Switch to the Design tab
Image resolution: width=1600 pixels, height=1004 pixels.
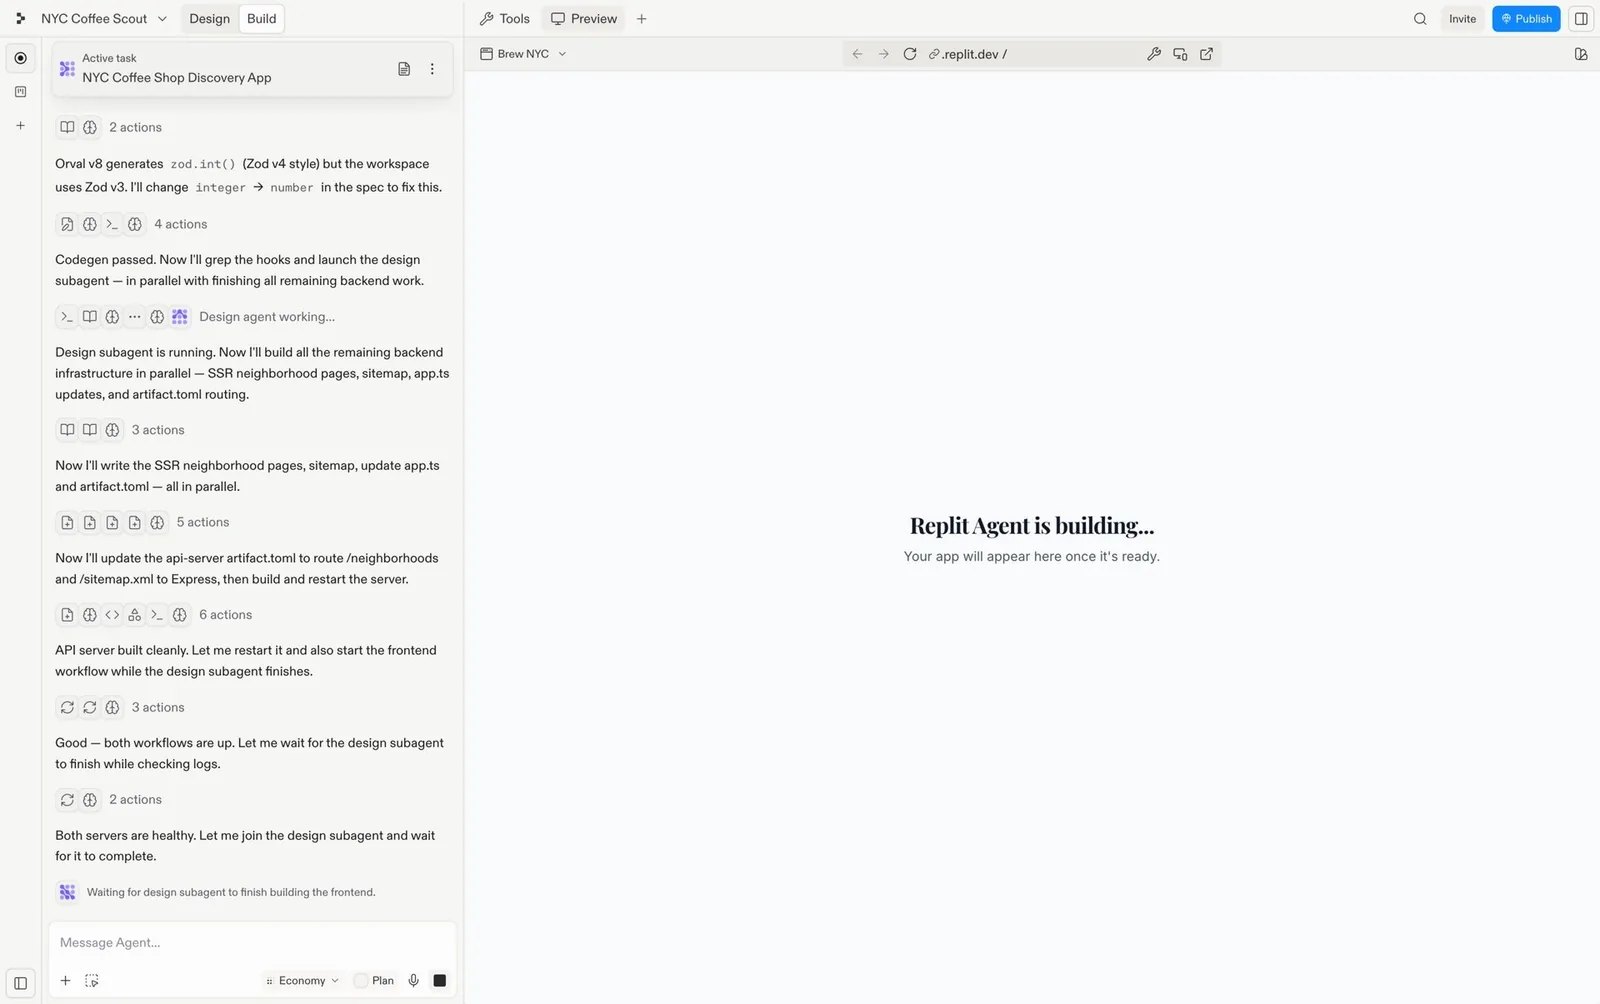(x=209, y=18)
